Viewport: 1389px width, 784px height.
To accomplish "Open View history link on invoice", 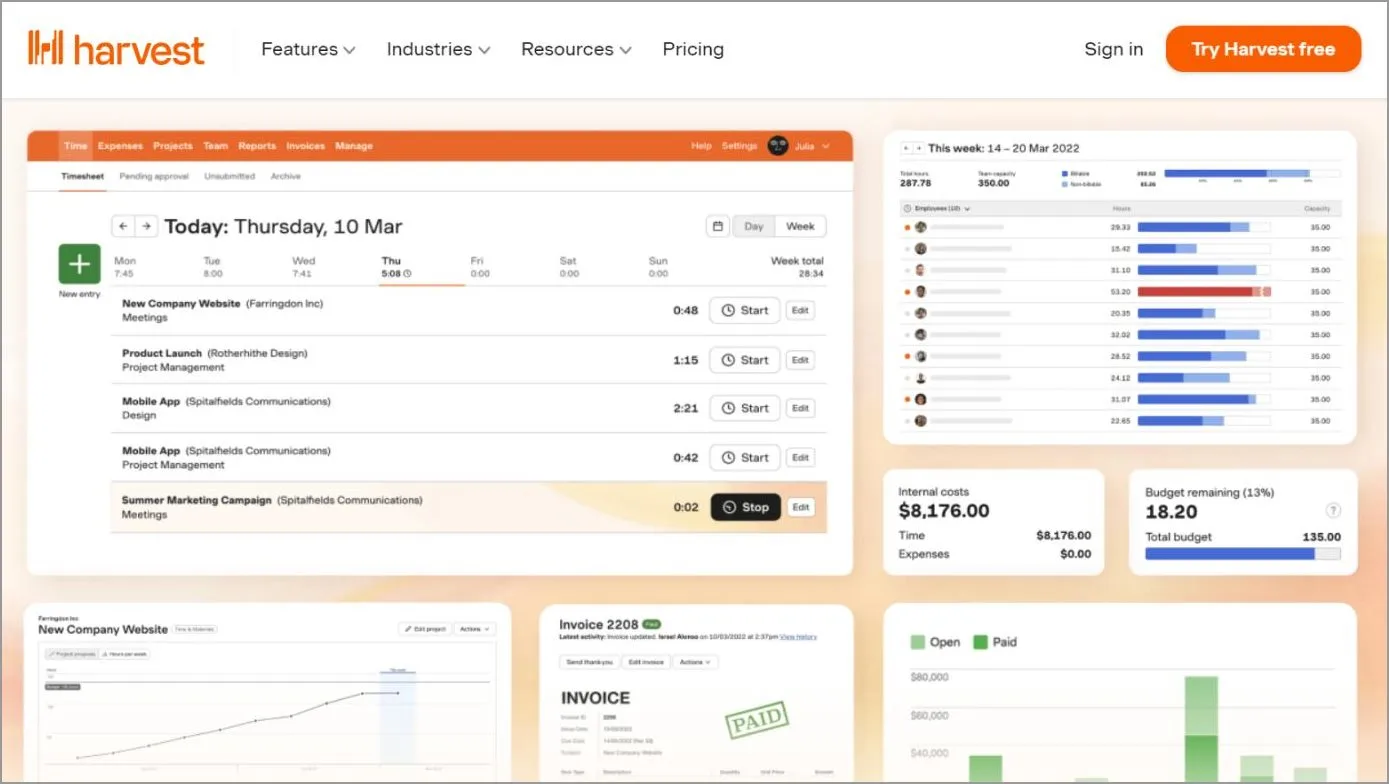I will click(798, 637).
